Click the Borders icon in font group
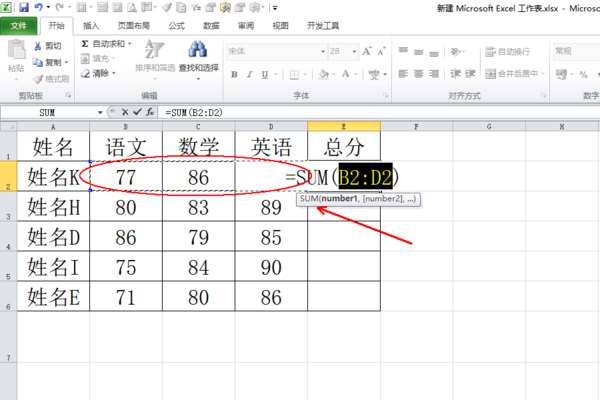Image resolution: width=600 pixels, height=400 pixels. pyautogui.click(x=294, y=75)
